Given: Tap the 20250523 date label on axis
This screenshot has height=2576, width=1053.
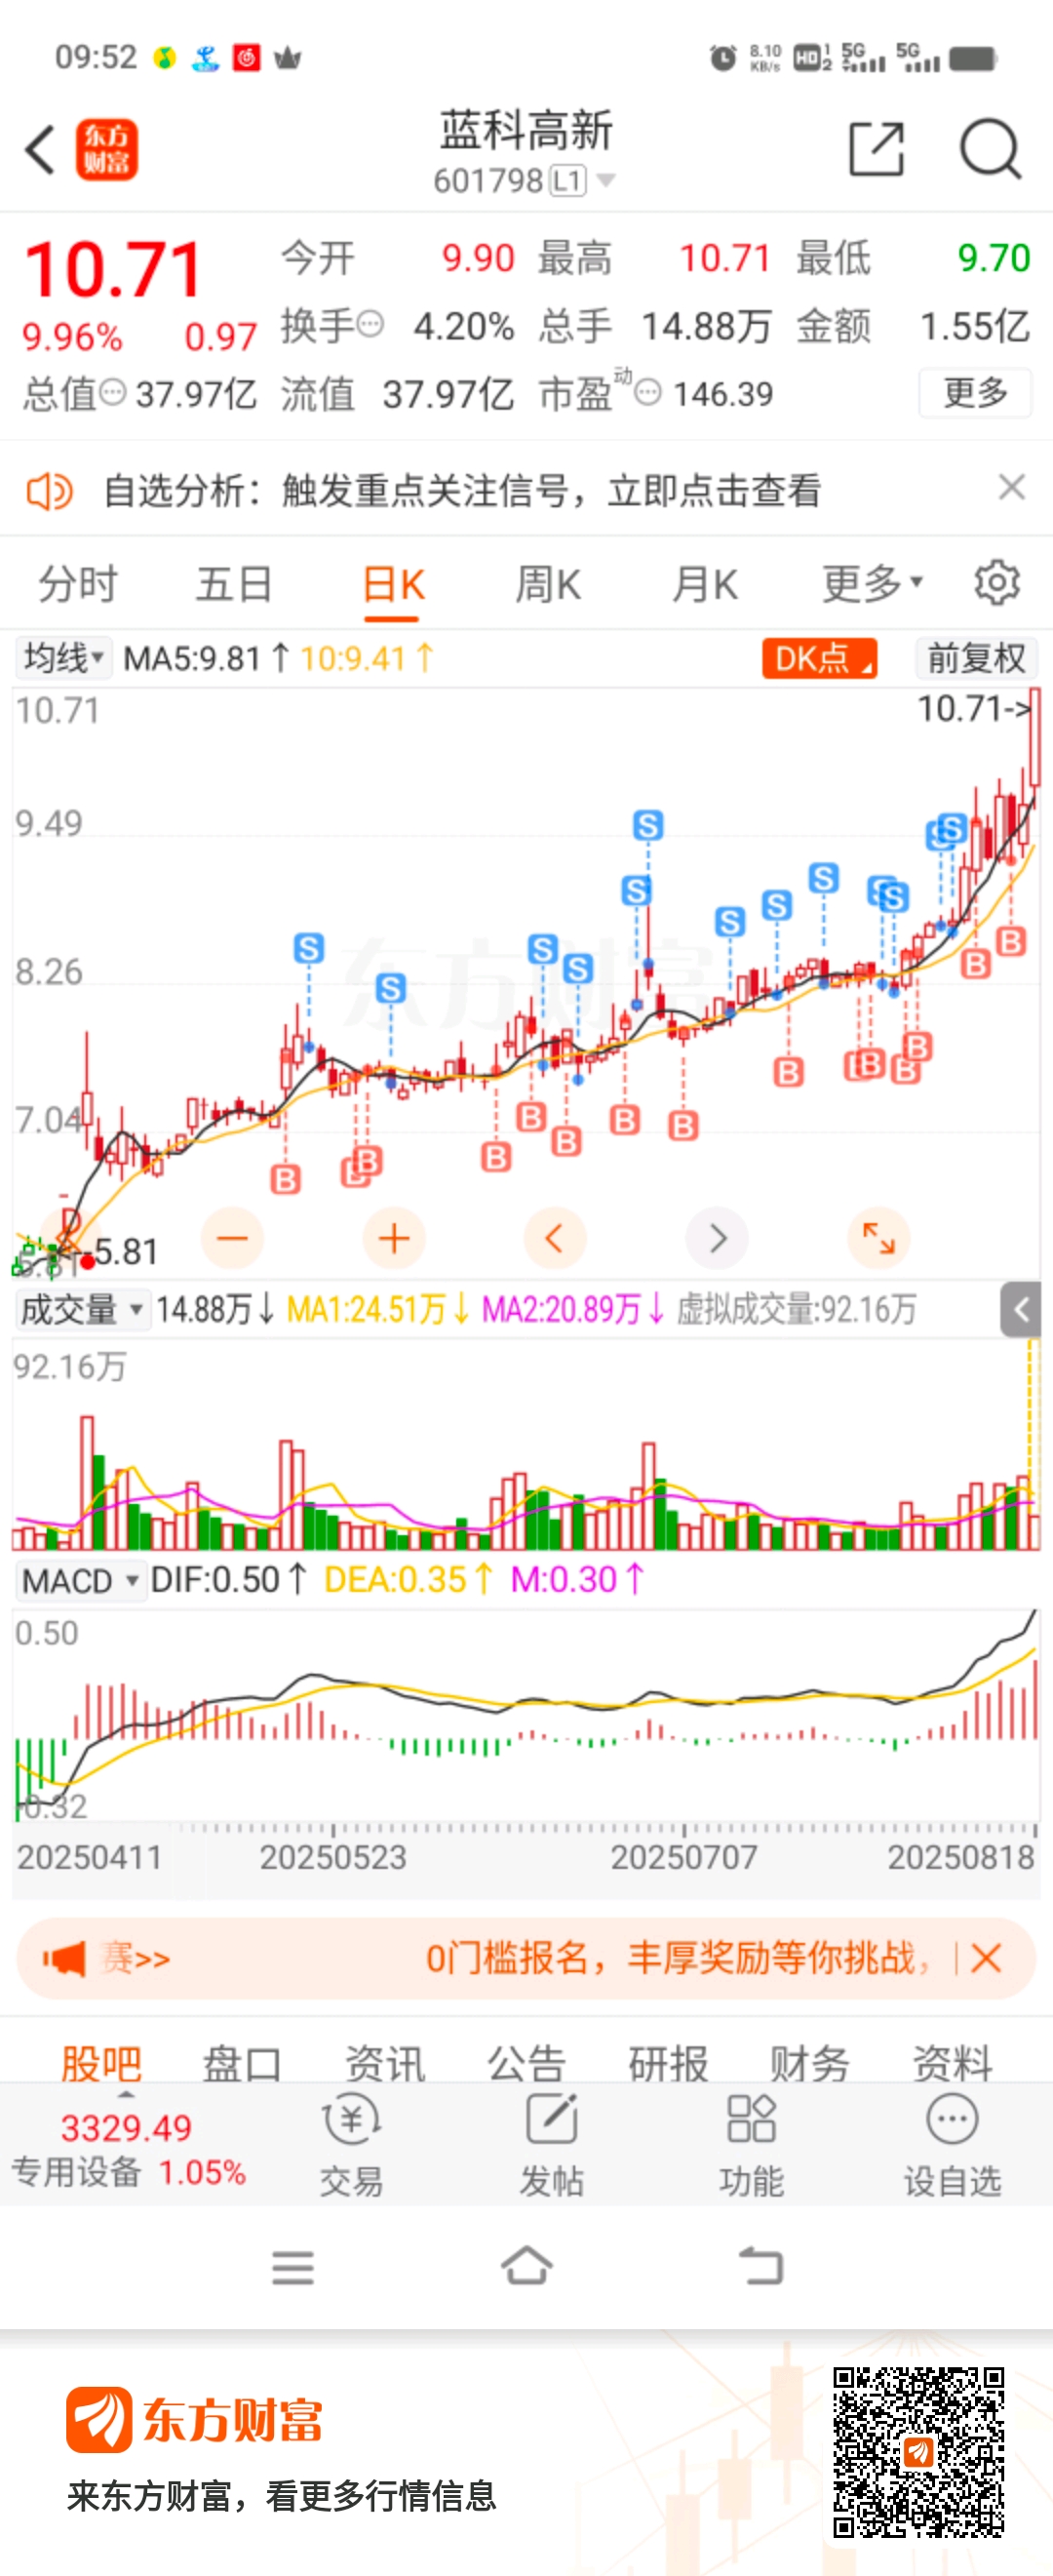Looking at the screenshot, I should pos(333,1857).
